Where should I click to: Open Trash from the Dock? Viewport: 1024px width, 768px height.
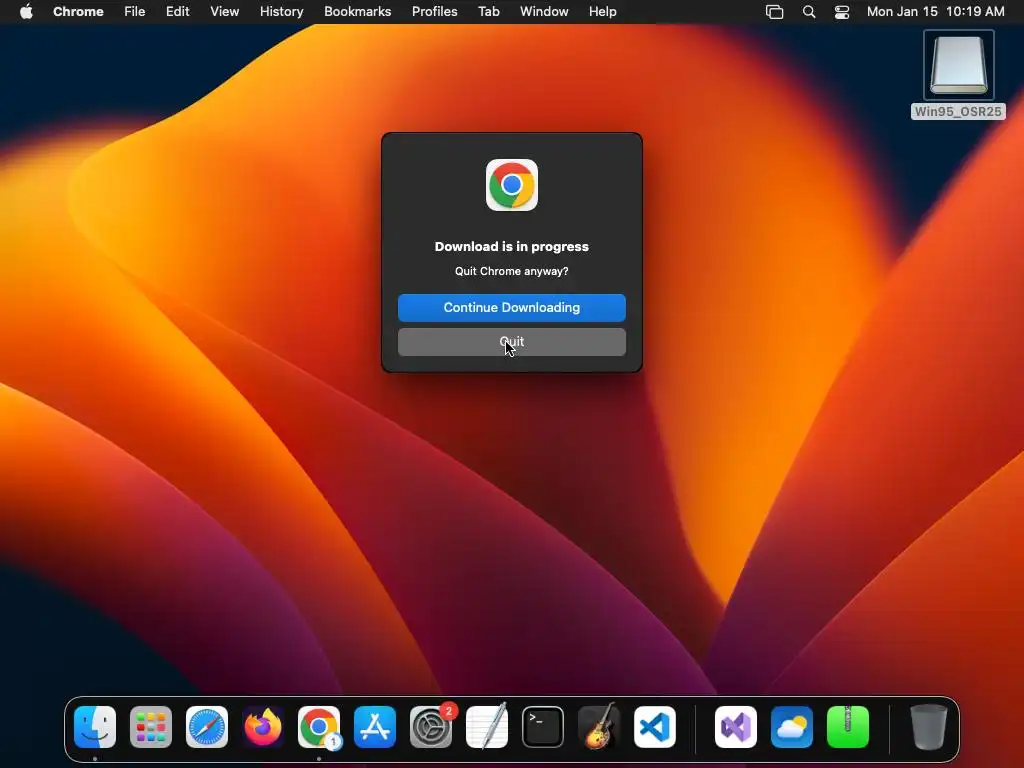[929, 727]
